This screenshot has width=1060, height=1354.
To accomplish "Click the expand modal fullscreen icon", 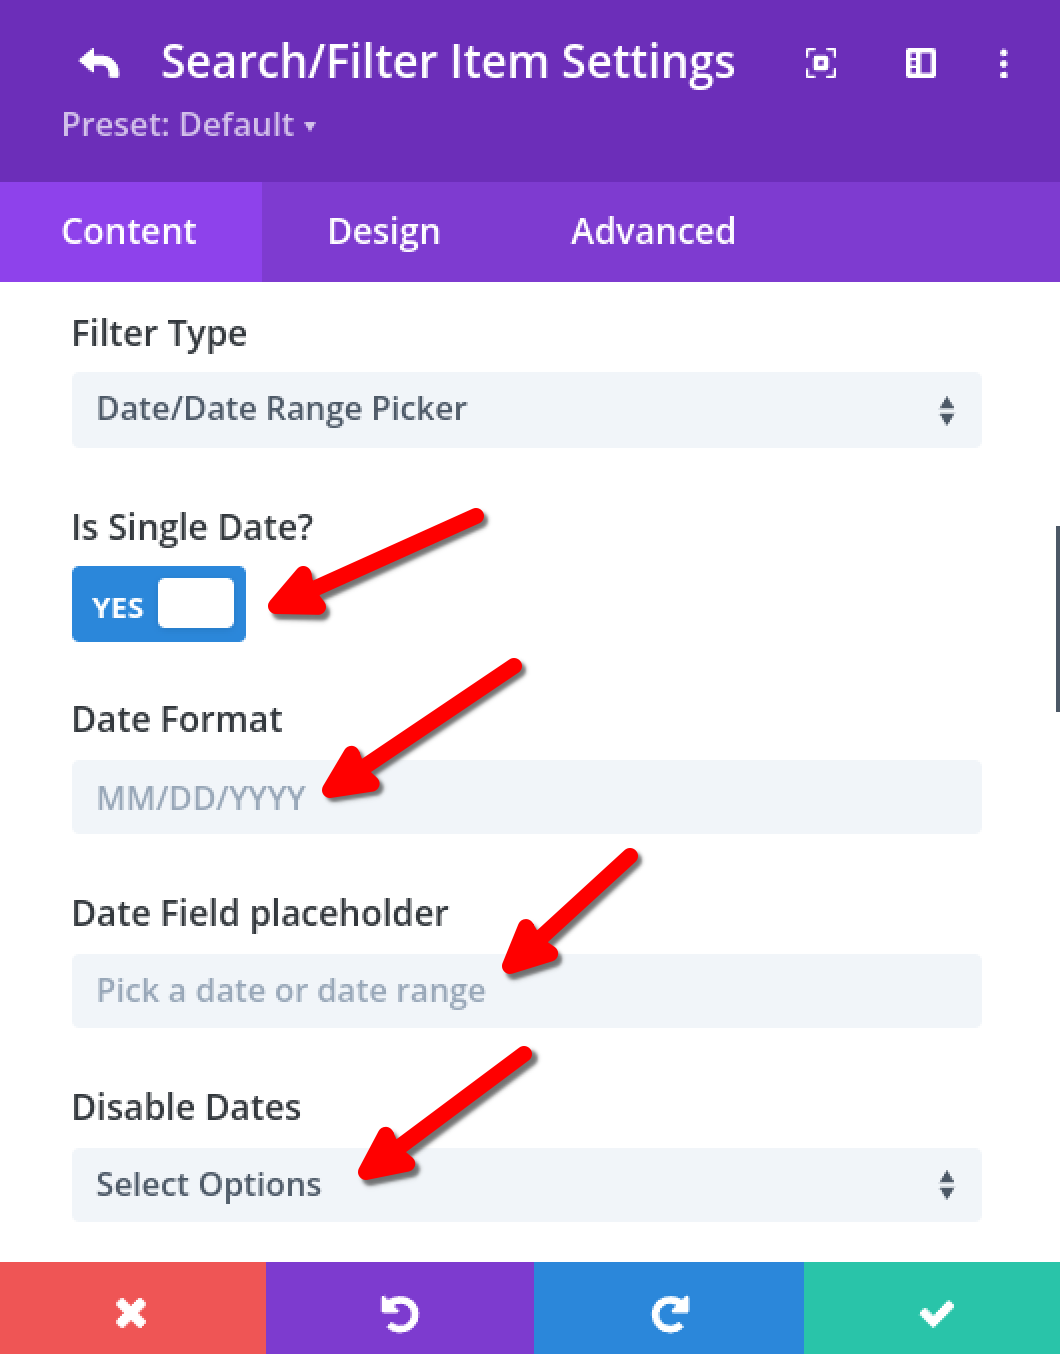I will [x=821, y=64].
